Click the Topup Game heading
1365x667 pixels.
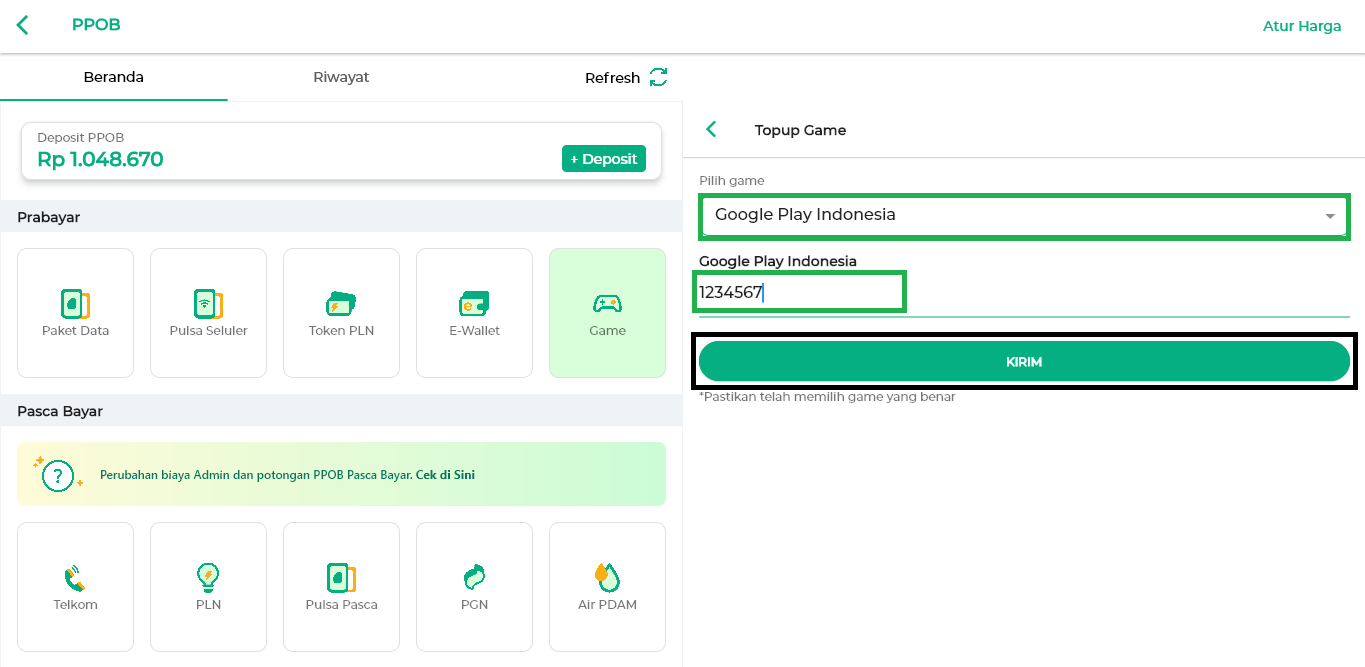800,130
